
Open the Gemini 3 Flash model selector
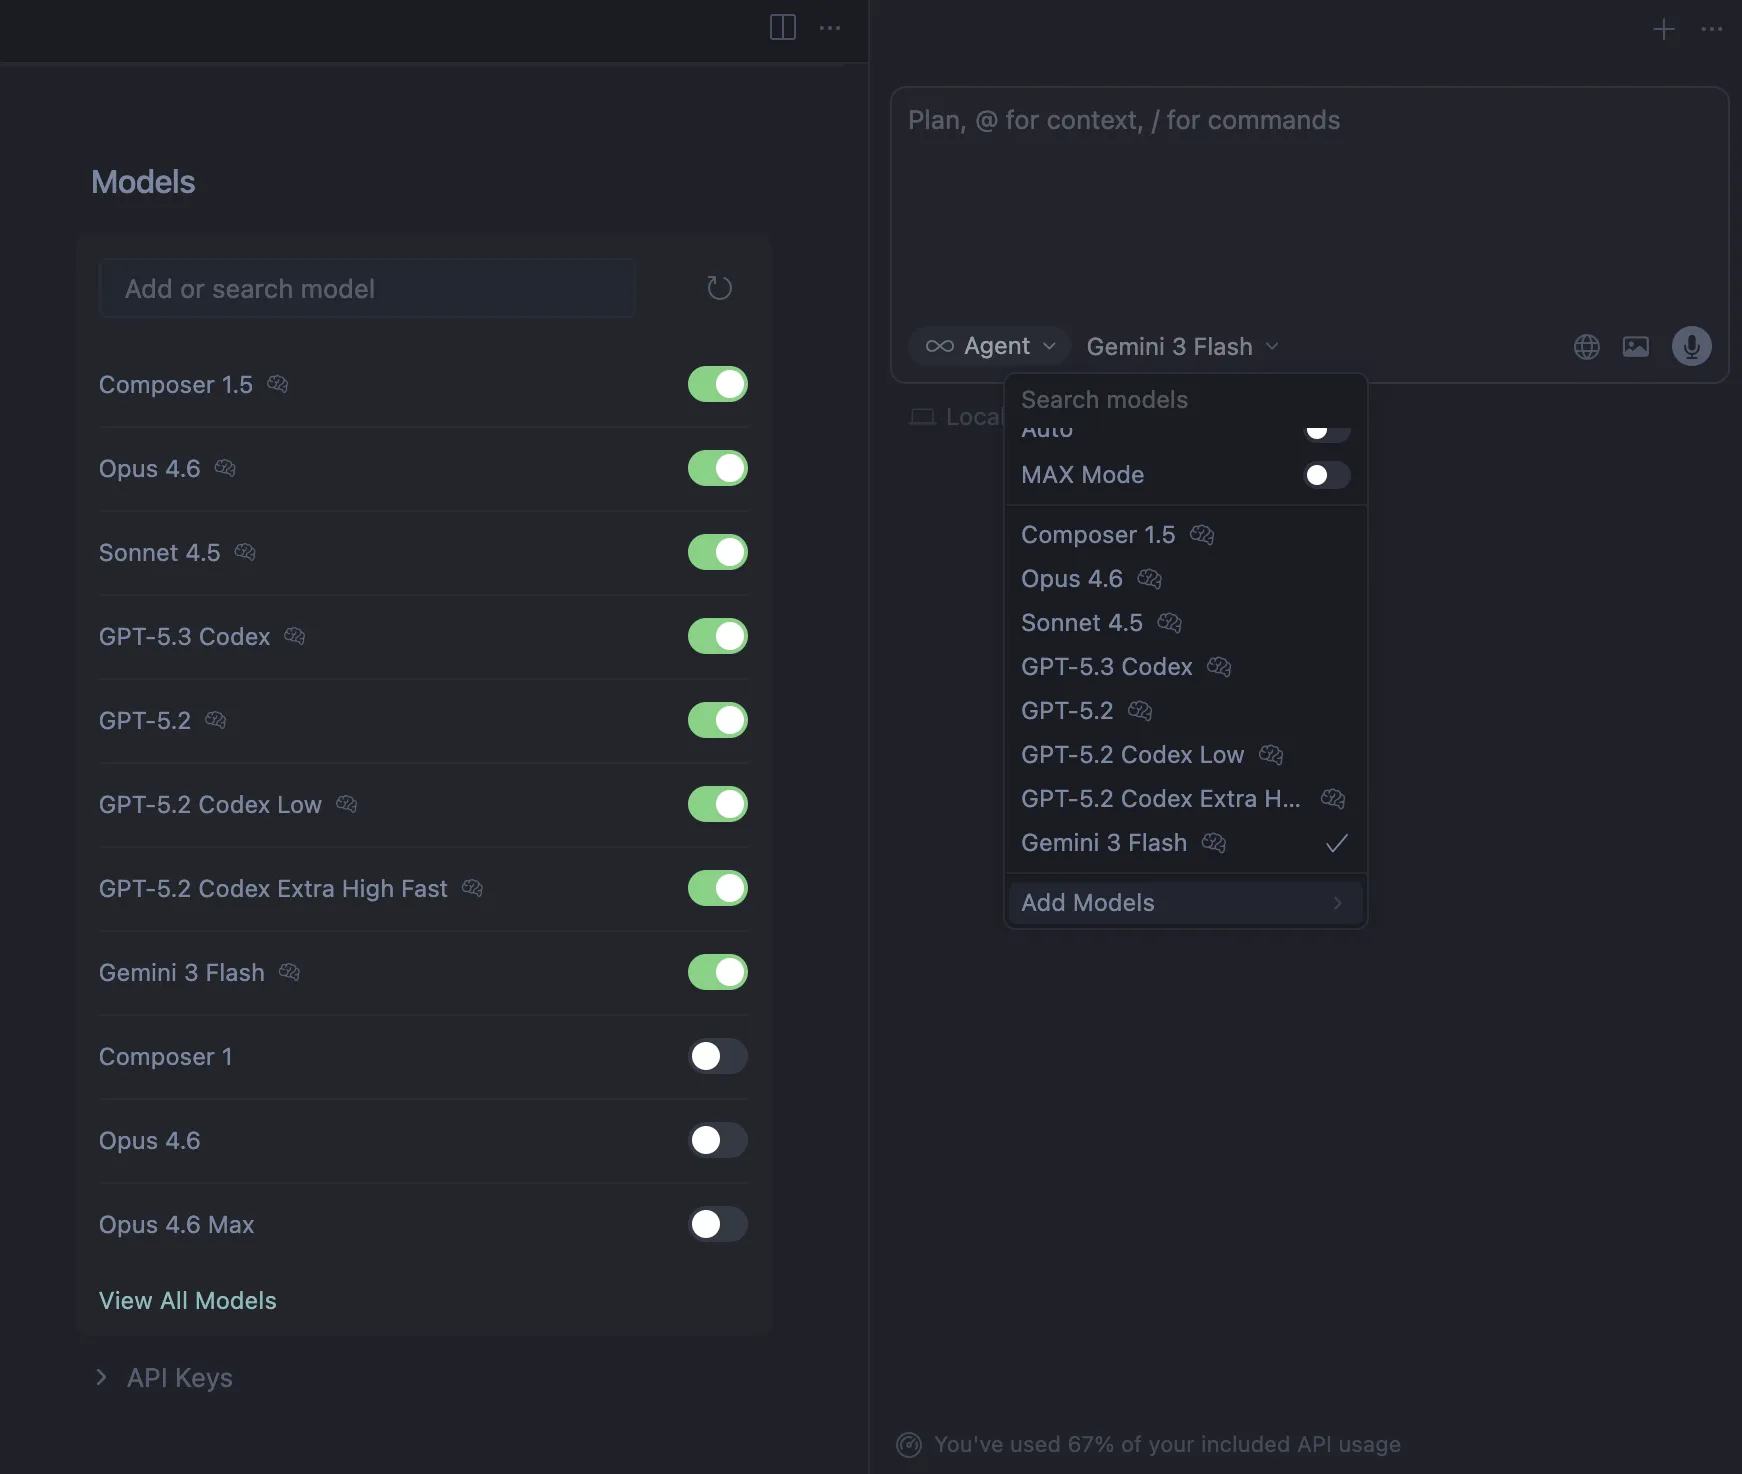click(x=1181, y=347)
